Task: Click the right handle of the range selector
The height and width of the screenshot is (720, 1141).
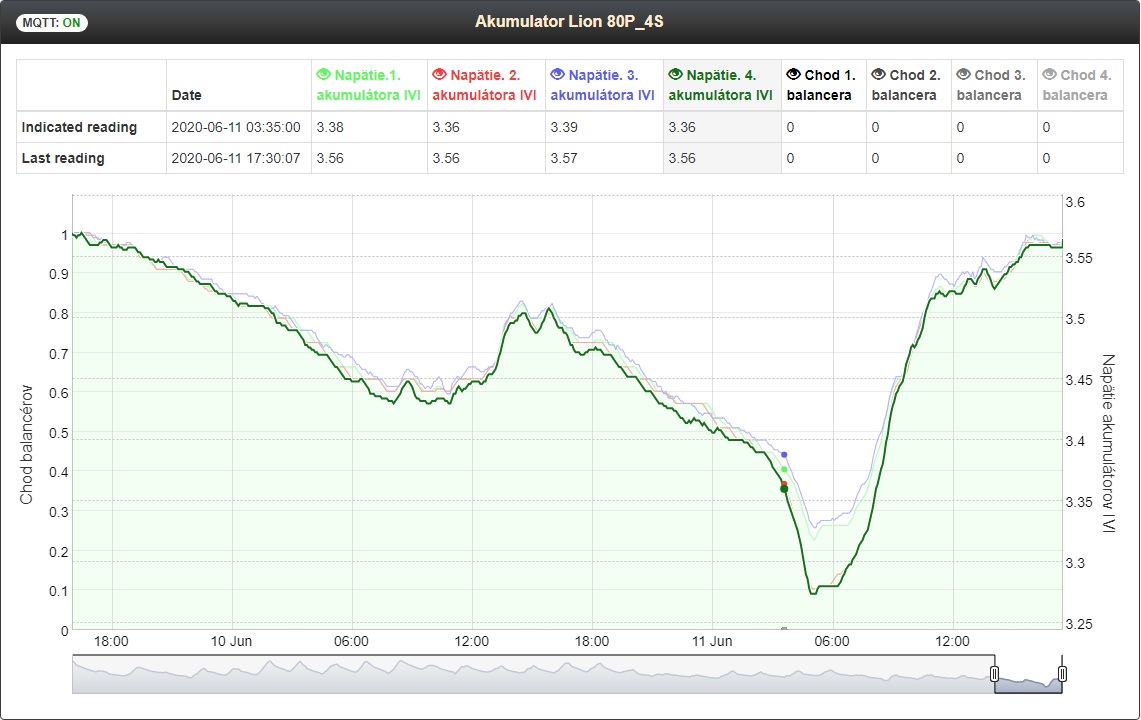Action: [1062, 674]
